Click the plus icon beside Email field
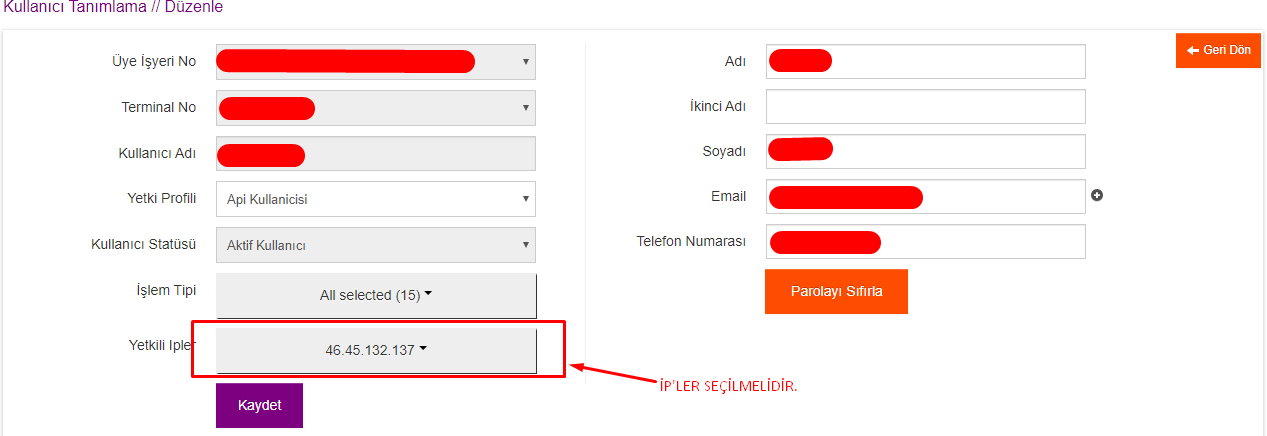This screenshot has height=436, width=1267. tap(1097, 196)
